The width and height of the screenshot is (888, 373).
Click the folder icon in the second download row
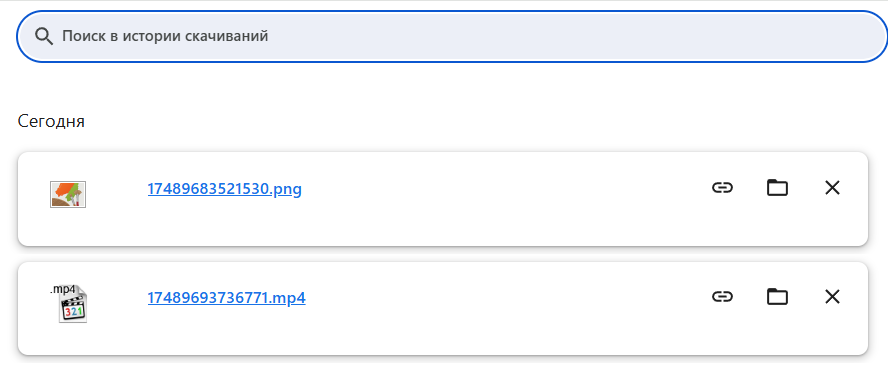point(777,297)
